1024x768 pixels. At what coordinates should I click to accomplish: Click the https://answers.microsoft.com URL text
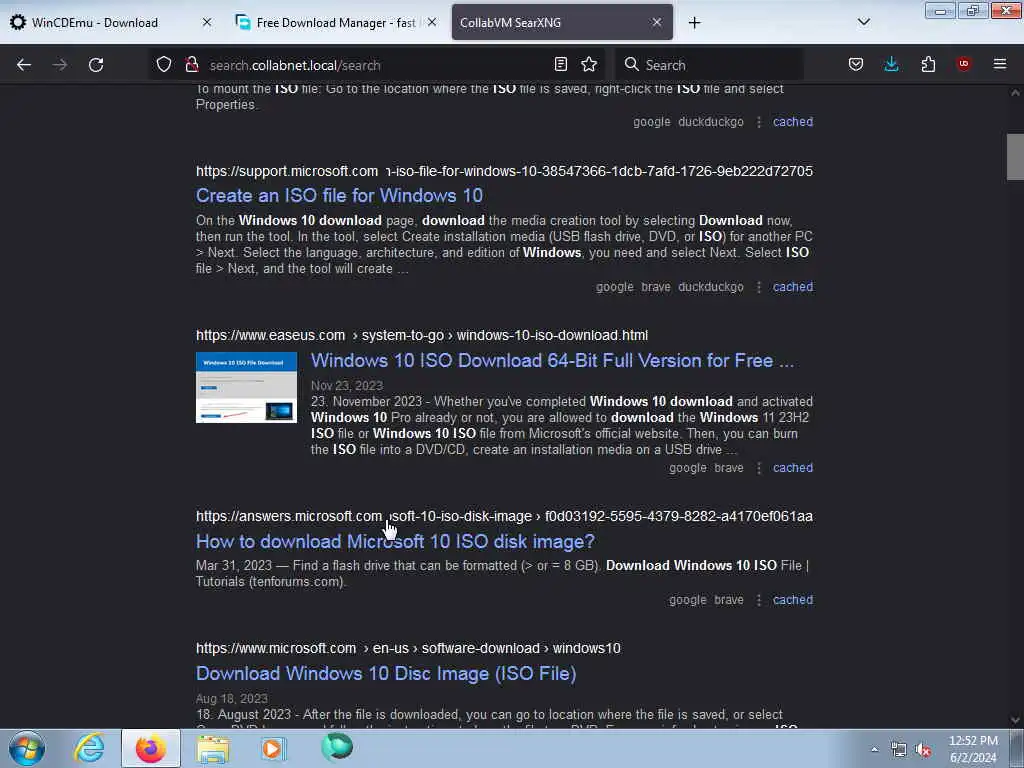coord(289,516)
